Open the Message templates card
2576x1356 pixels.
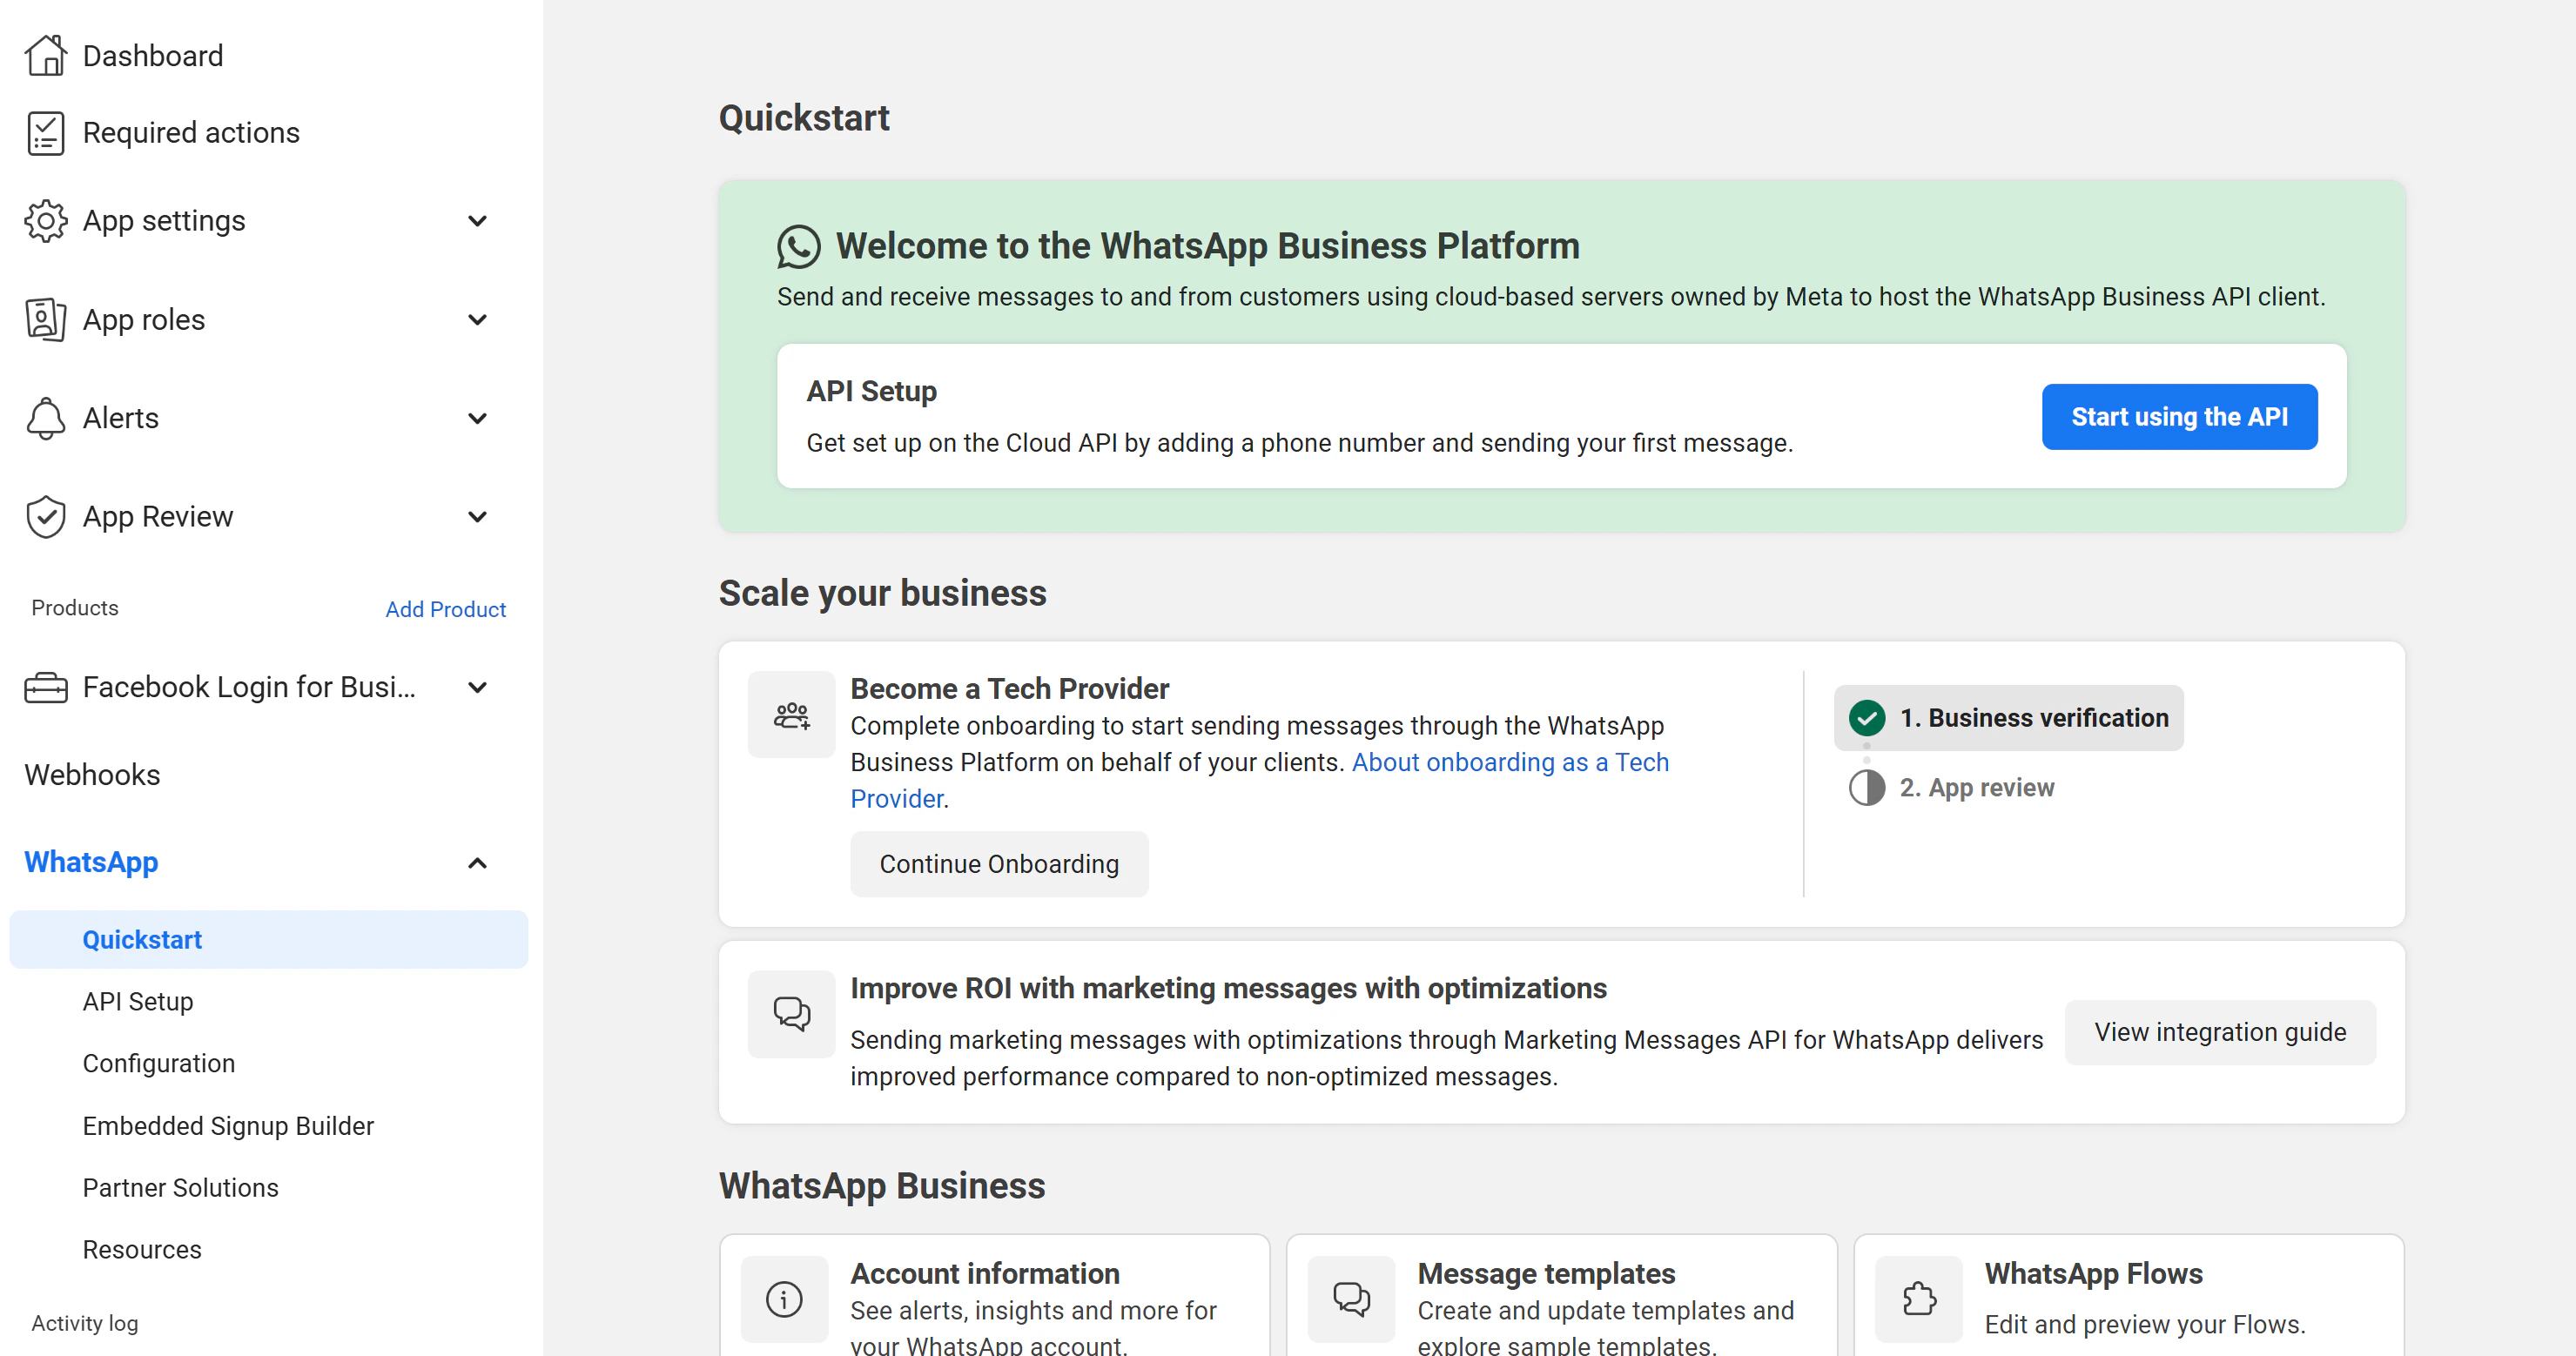1562,1296
